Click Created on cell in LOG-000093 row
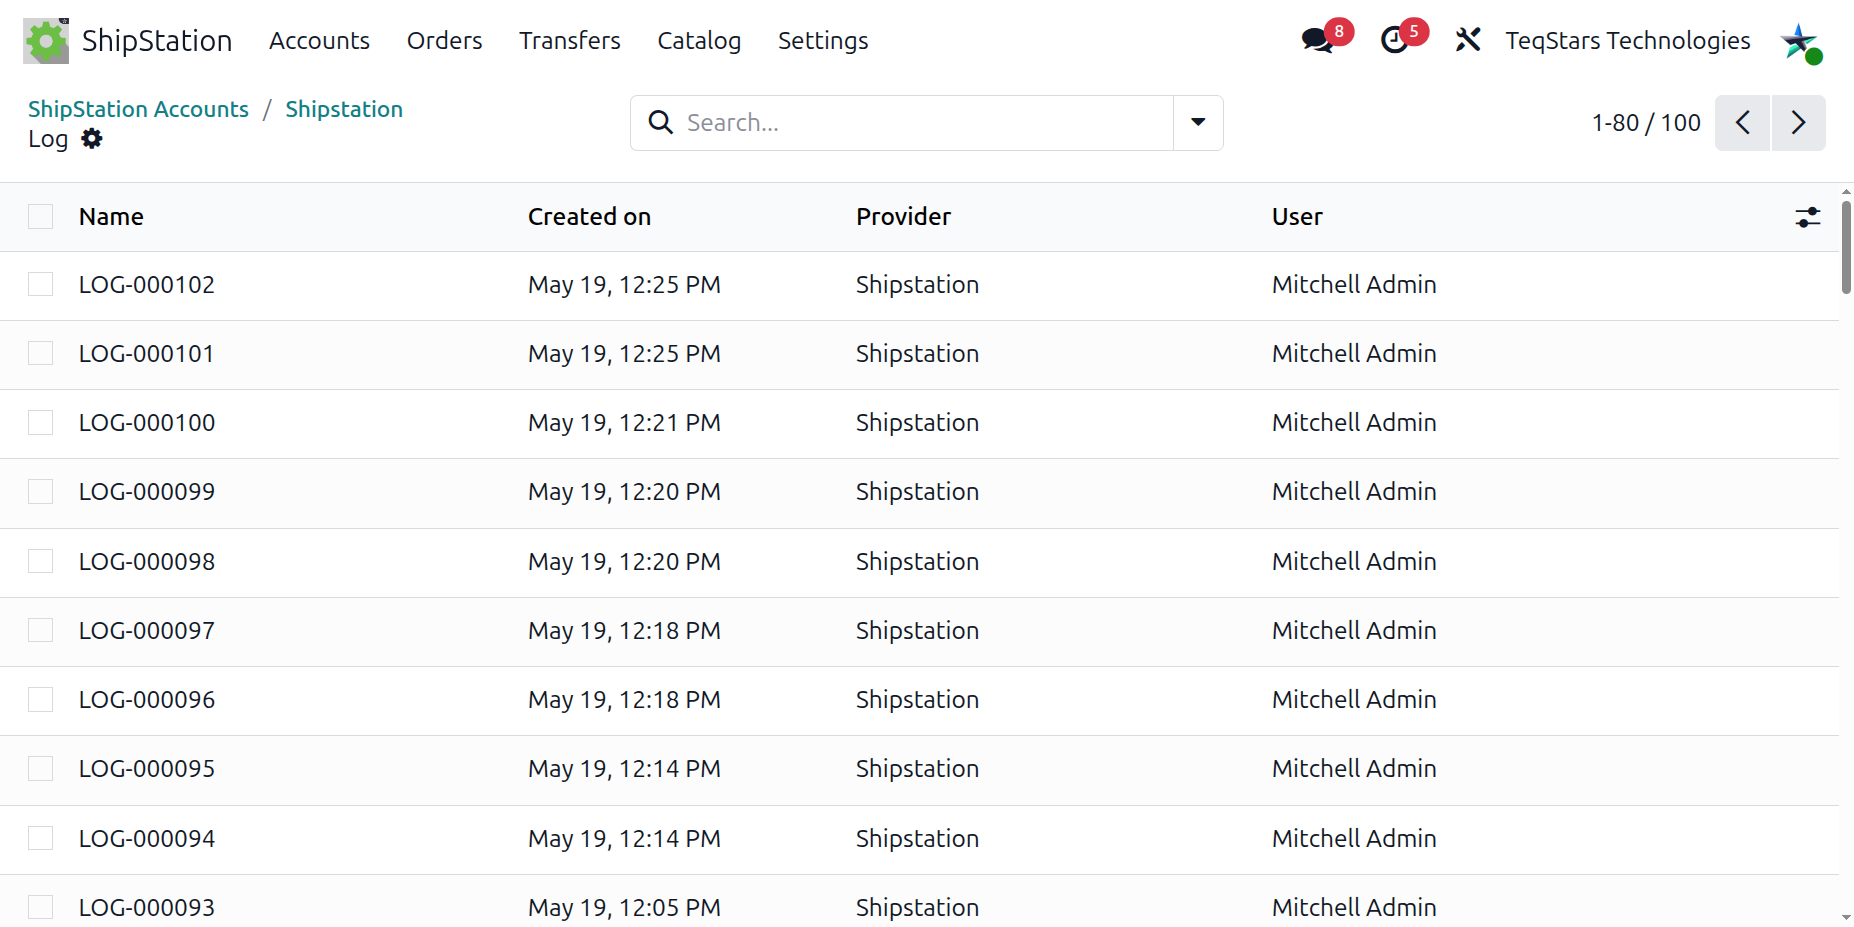This screenshot has width=1854, height=927. coord(624,908)
